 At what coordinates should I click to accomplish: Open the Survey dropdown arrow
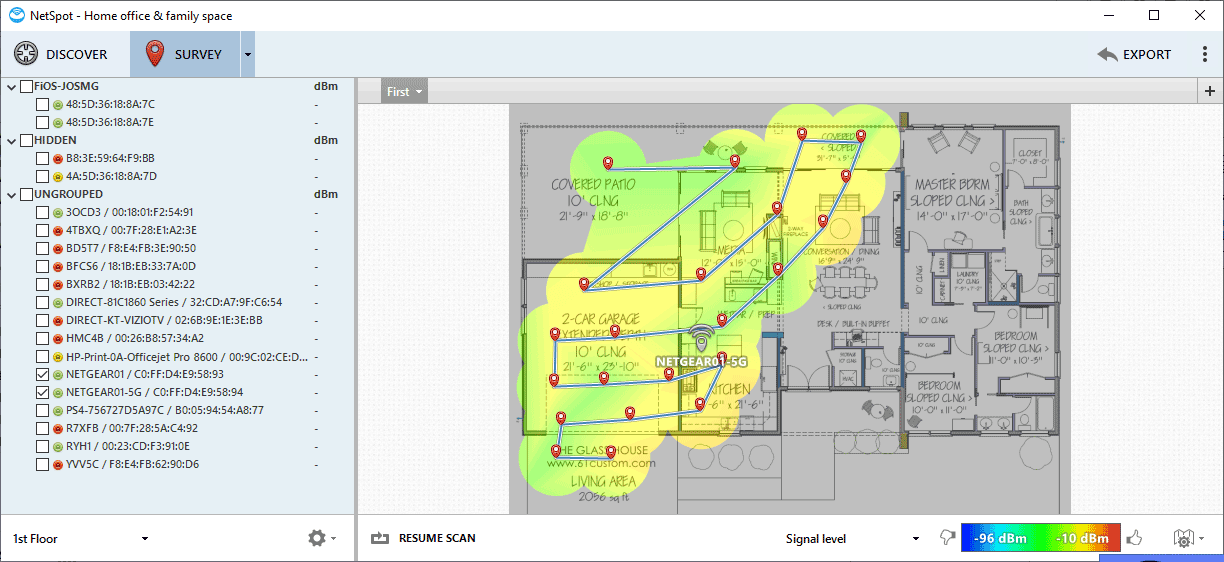pos(248,54)
